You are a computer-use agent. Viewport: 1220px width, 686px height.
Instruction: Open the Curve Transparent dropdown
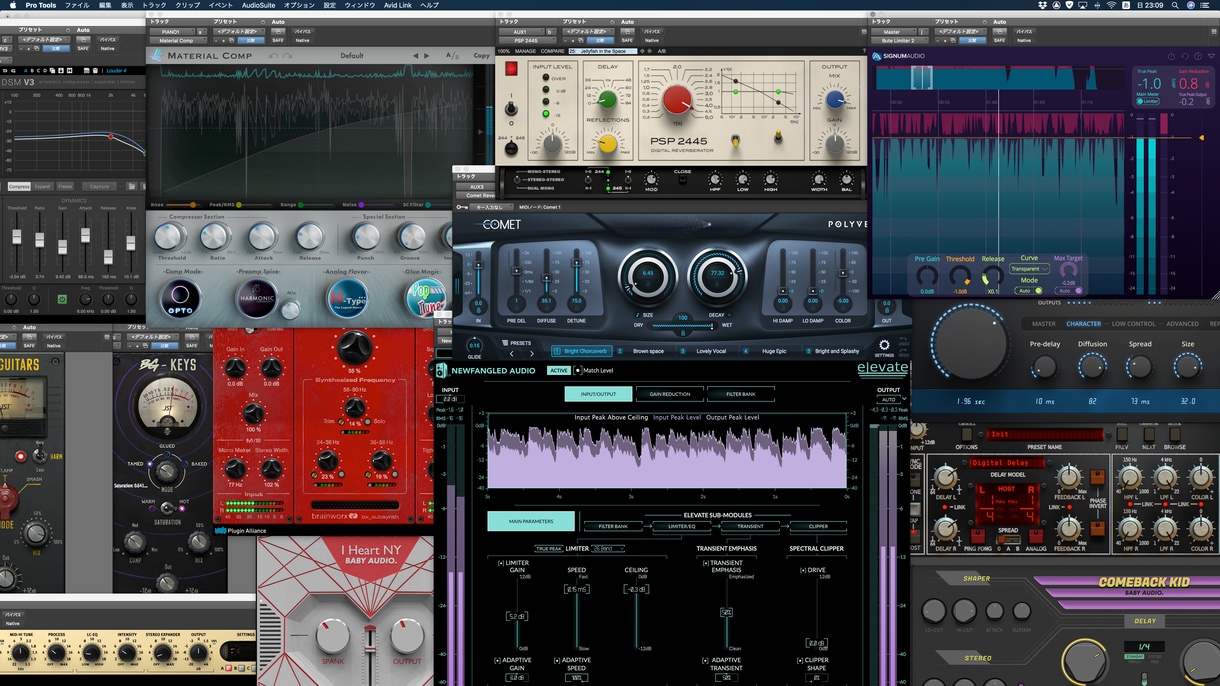point(1029,269)
